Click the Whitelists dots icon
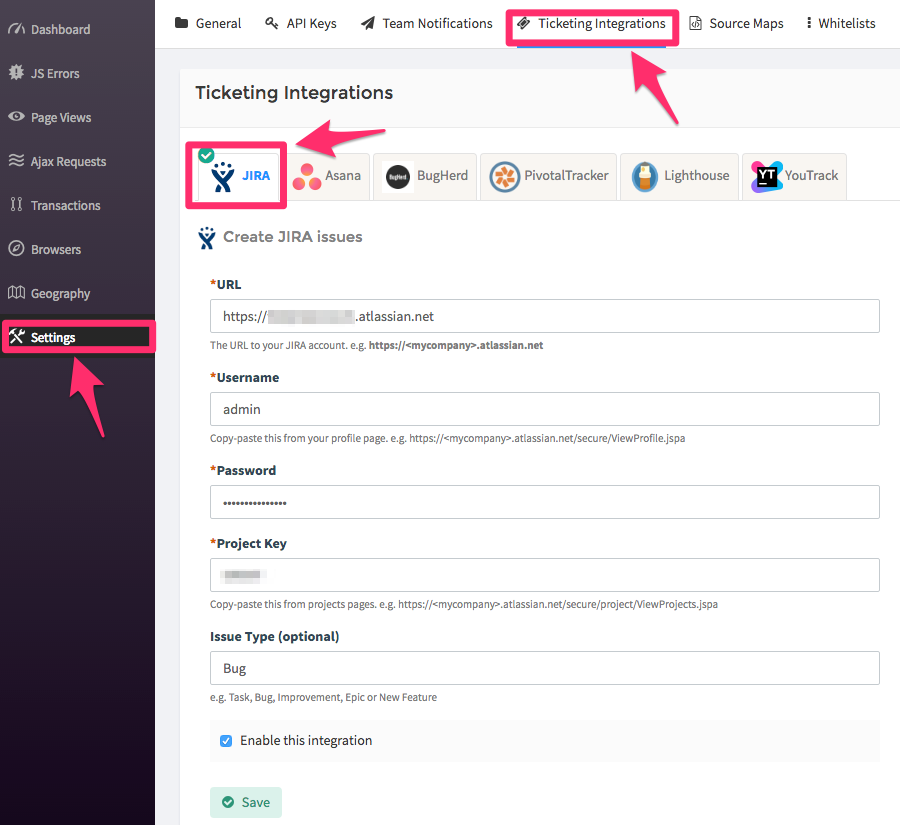 click(x=809, y=23)
